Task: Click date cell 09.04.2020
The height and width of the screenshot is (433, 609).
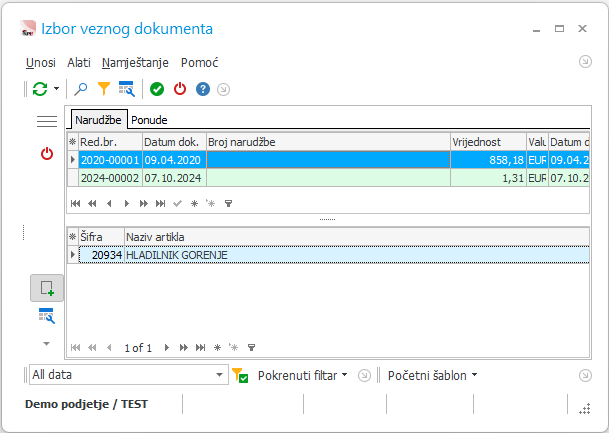Action: tap(174, 160)
